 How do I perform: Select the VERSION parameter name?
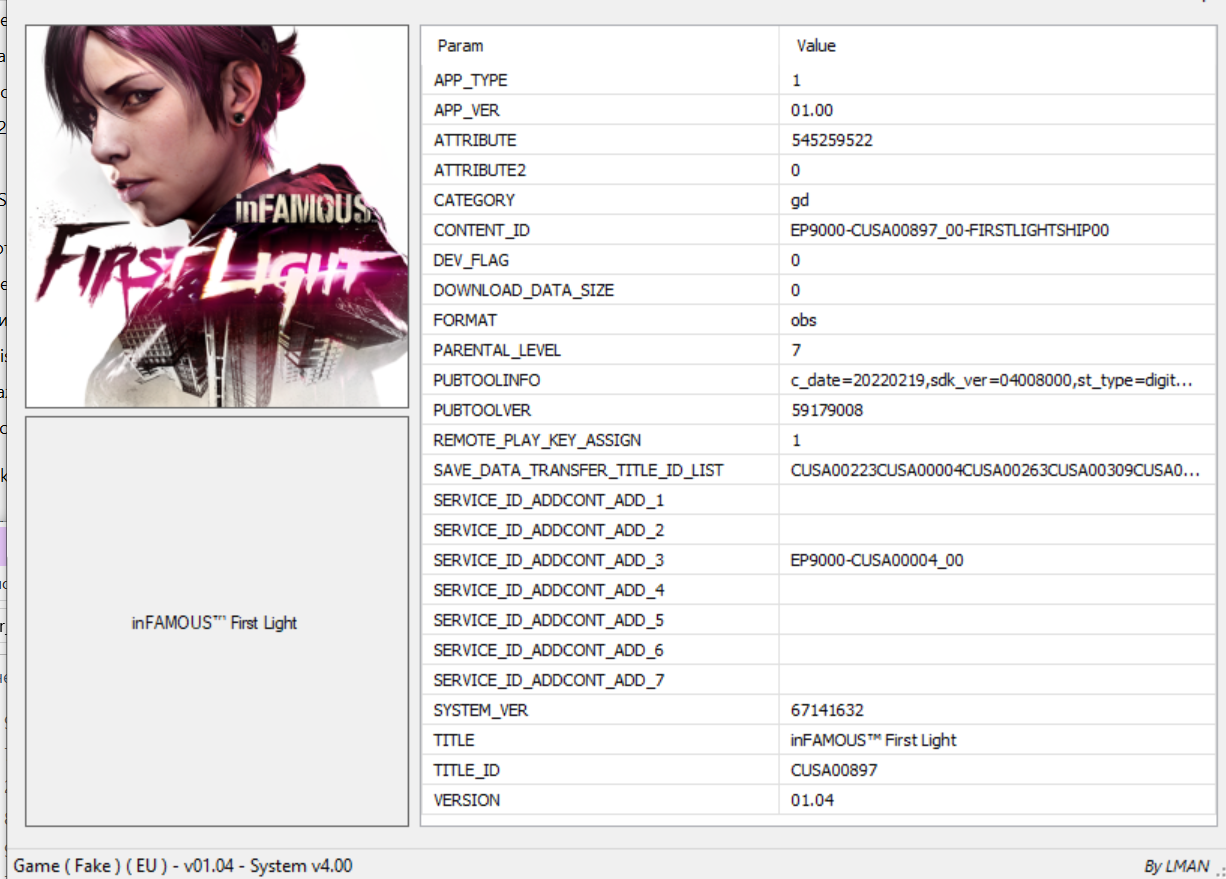pos(467,800)
